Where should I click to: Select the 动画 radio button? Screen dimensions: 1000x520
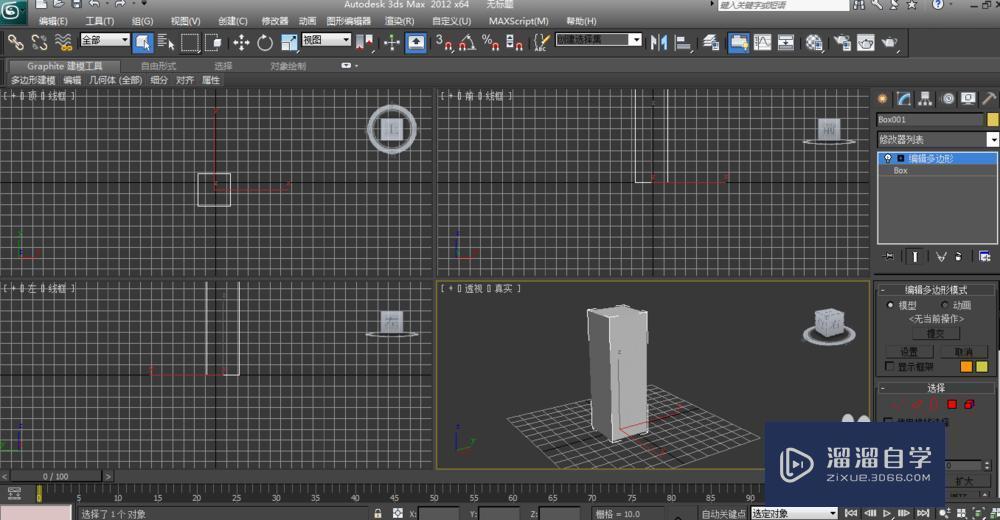tap(946, 306)
